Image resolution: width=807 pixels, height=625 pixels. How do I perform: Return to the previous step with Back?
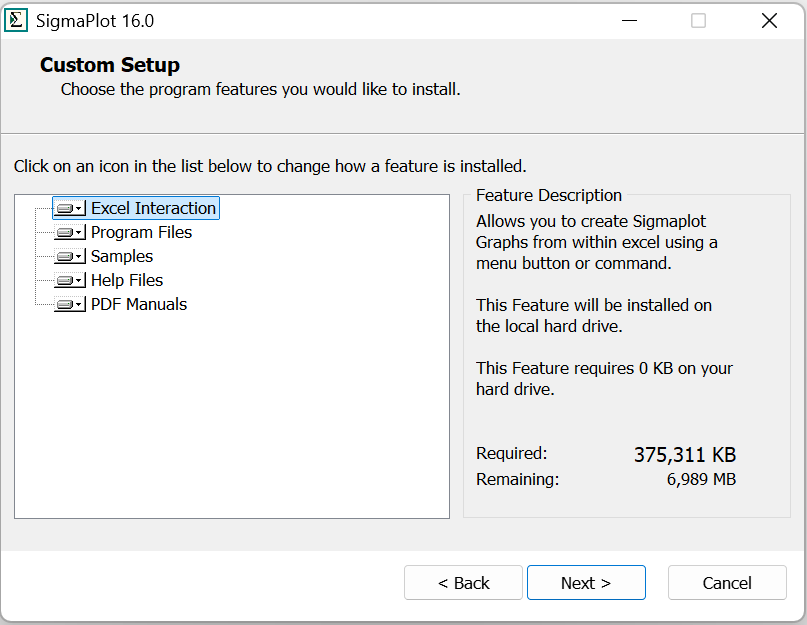coord(463,583)
